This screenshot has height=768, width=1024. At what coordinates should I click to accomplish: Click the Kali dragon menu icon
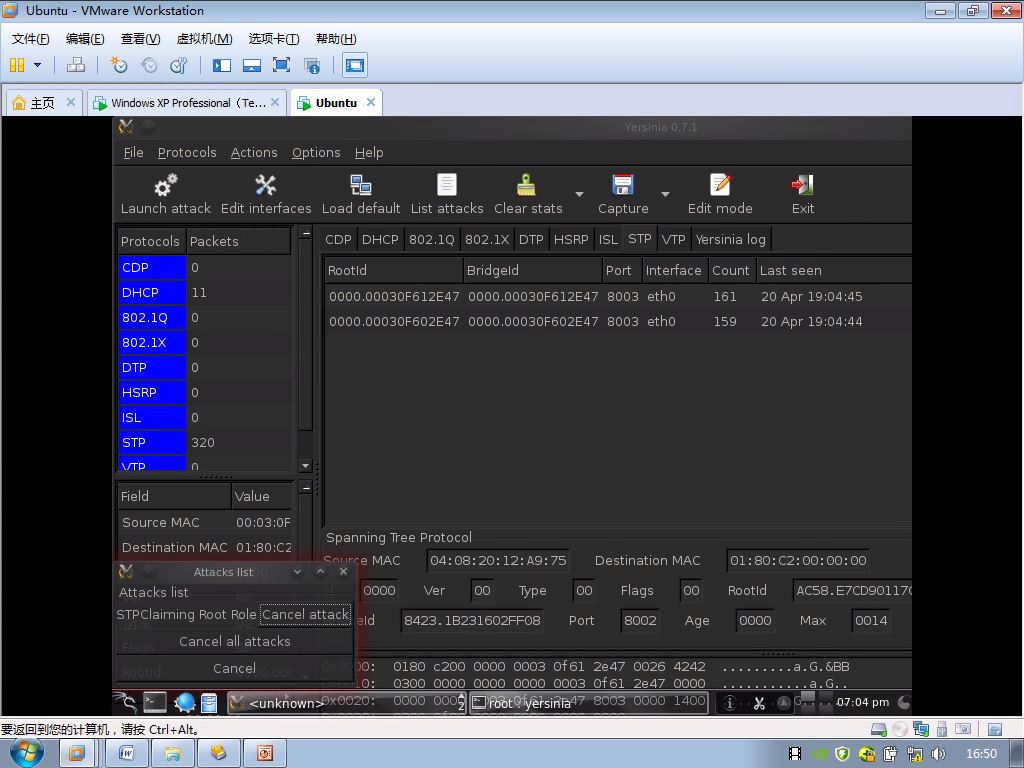[x=125, y=702]
